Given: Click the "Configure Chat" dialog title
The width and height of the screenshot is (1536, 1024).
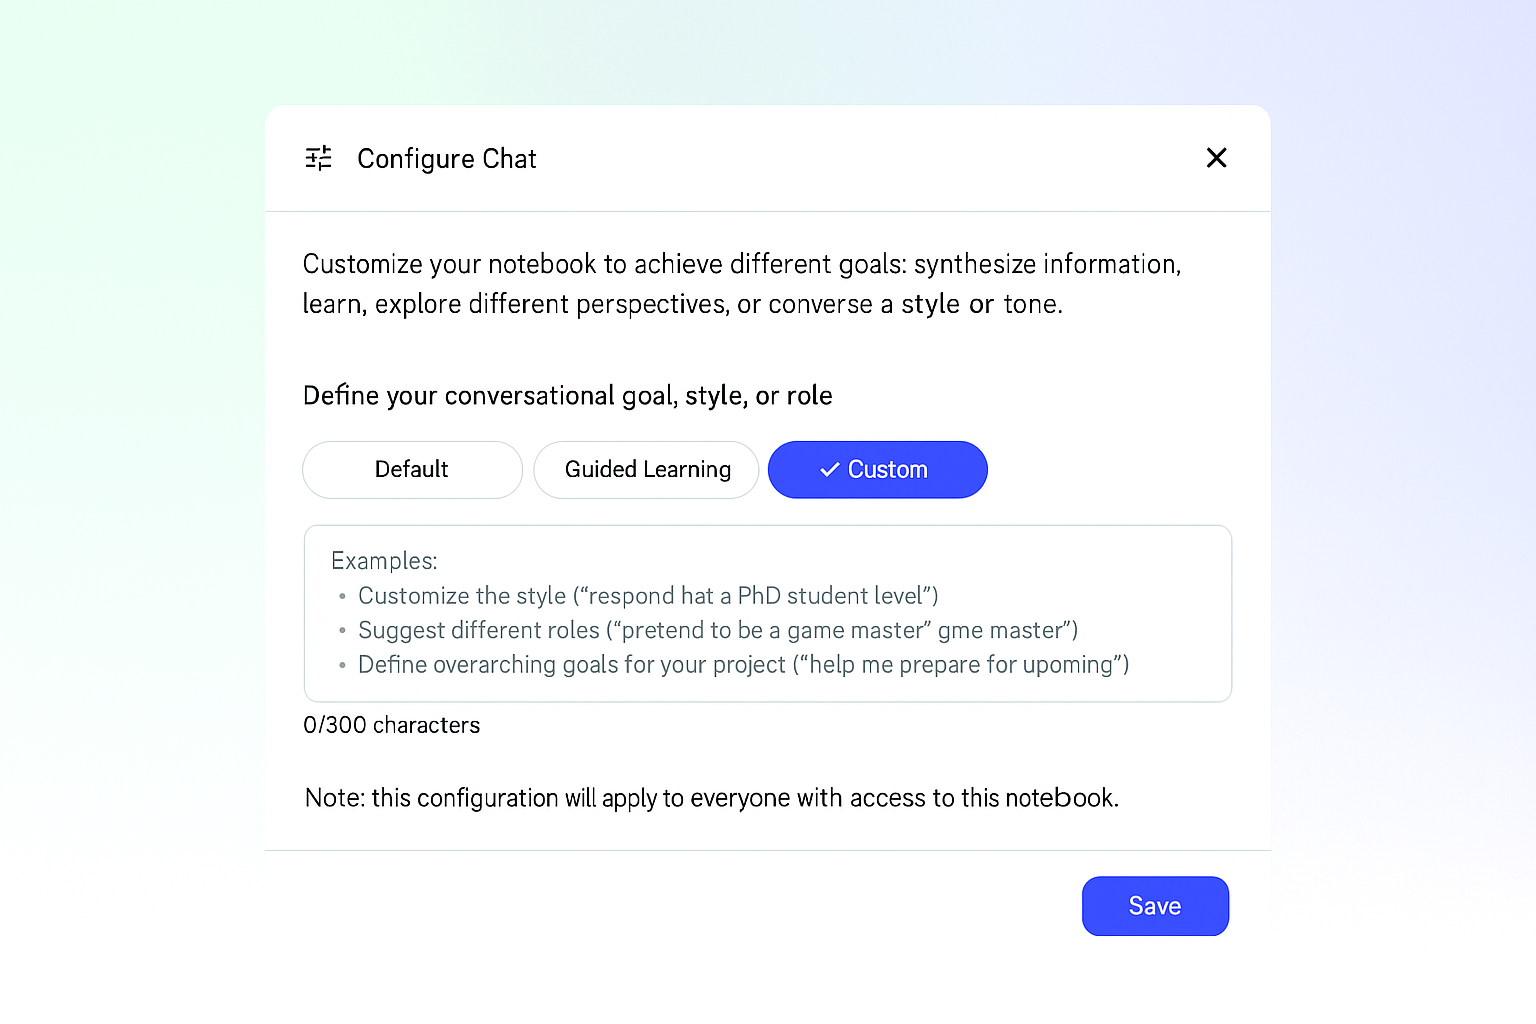Looking at the screenshot, I should [x=446, y=159].
